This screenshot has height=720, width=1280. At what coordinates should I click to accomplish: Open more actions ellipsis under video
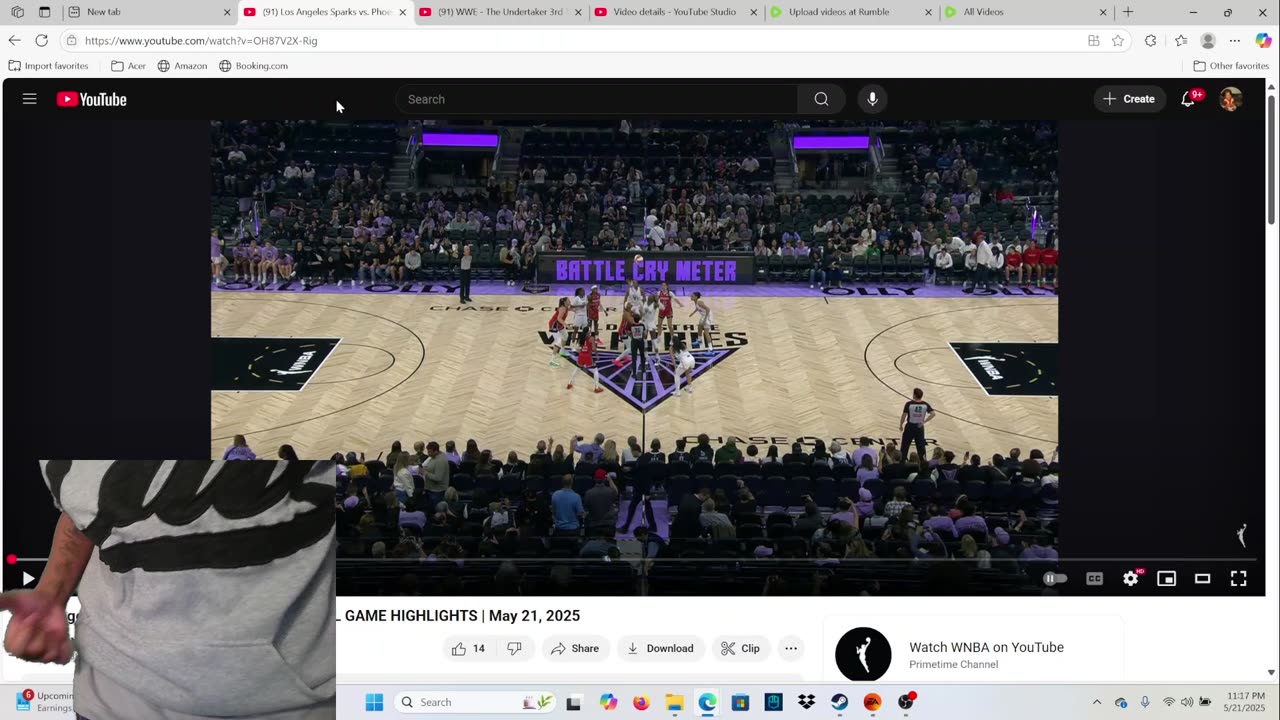pos(791,648)
